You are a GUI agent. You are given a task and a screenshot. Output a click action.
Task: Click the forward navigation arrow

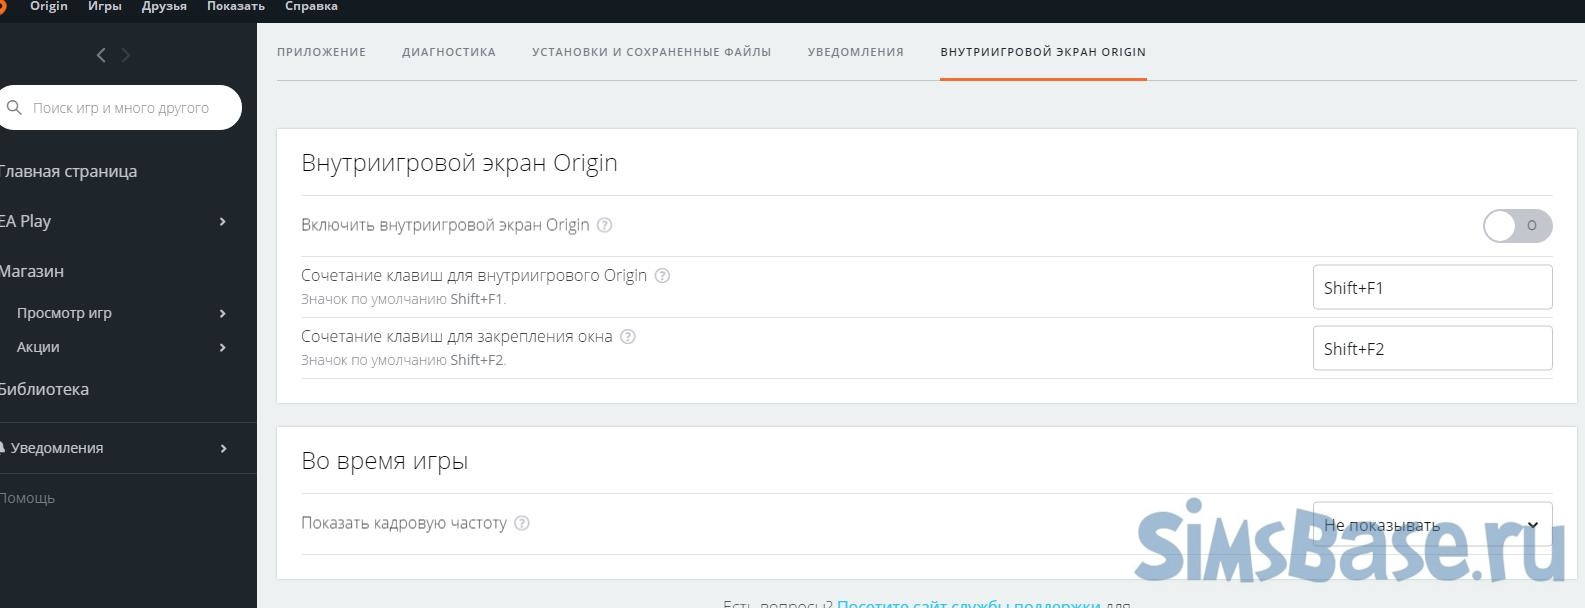click(x=126, y=56)
